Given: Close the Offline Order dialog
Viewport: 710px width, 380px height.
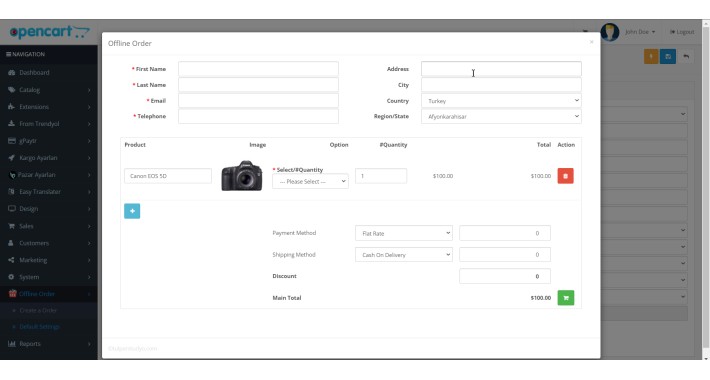Looking at the screenshot, I should click(x=591, y=42).
